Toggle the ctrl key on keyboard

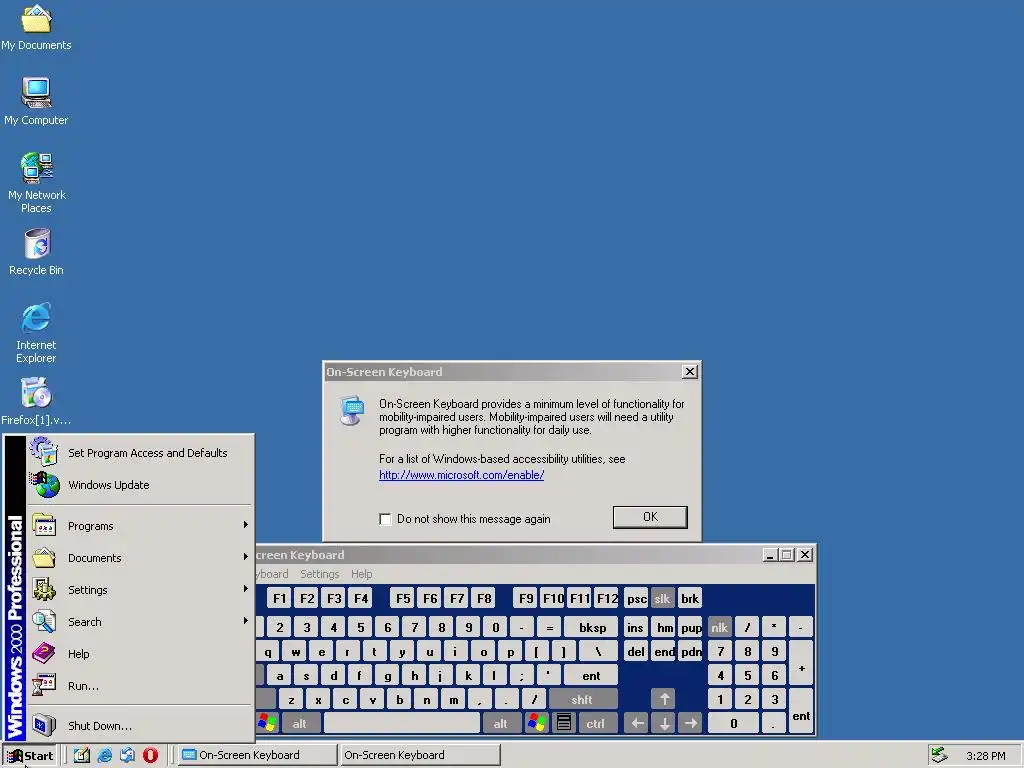click(x=596, y=723)
